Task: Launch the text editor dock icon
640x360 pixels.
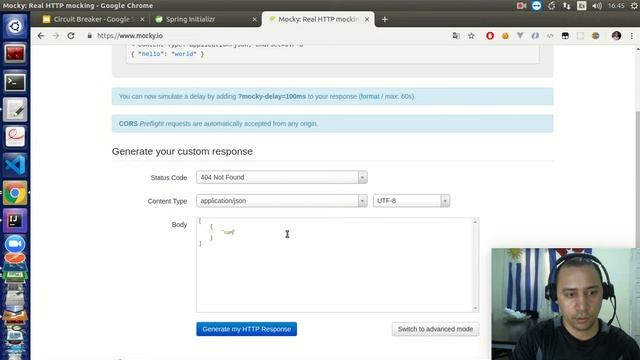Action: (x=15, y=110)
